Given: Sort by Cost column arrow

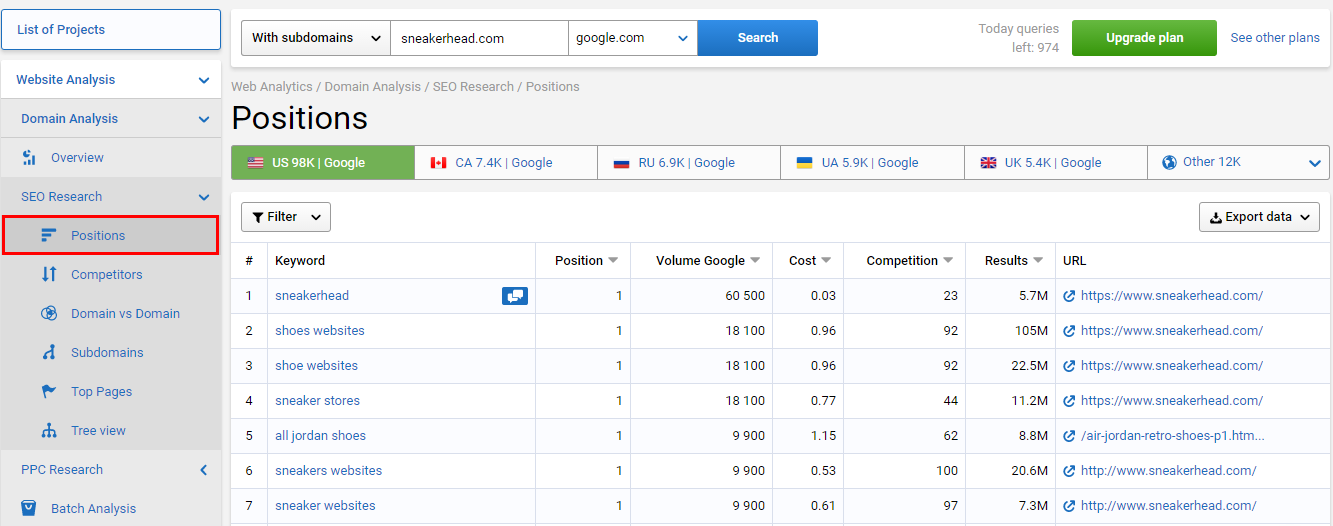Looking at the screenshot, I should pyautogui.click(x=826, y=261).
